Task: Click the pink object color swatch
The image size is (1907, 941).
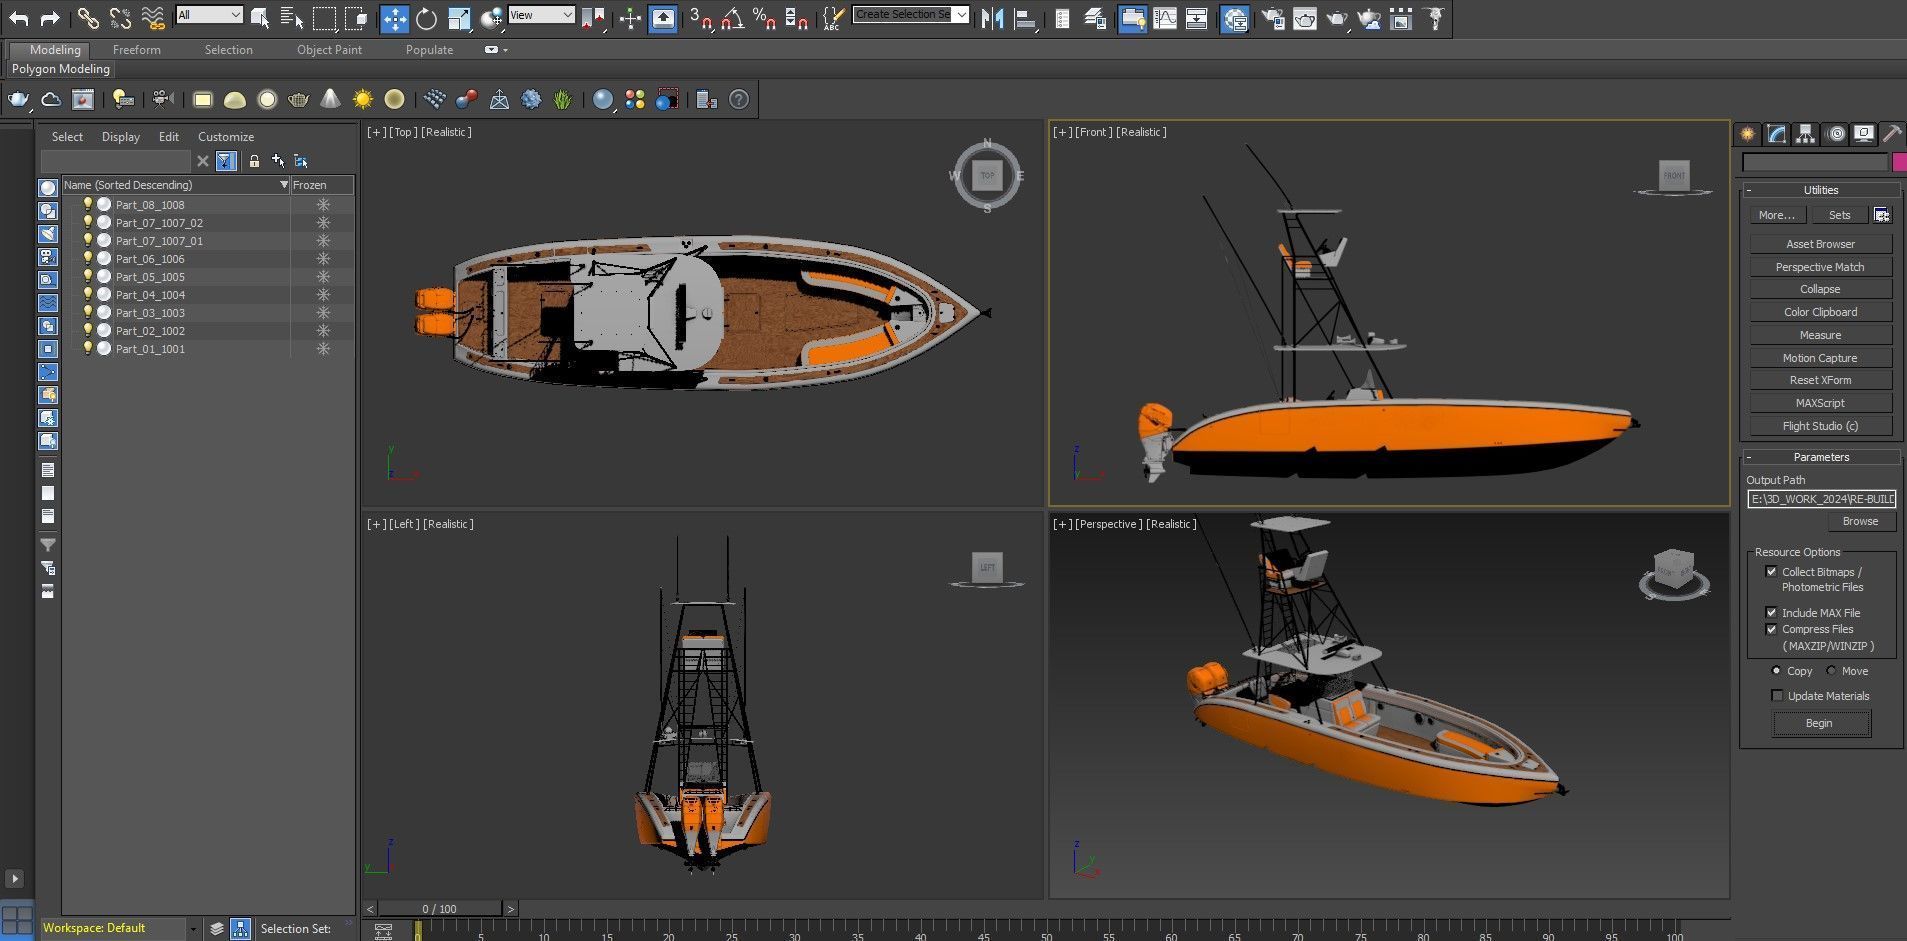Action: (1899, 162)
